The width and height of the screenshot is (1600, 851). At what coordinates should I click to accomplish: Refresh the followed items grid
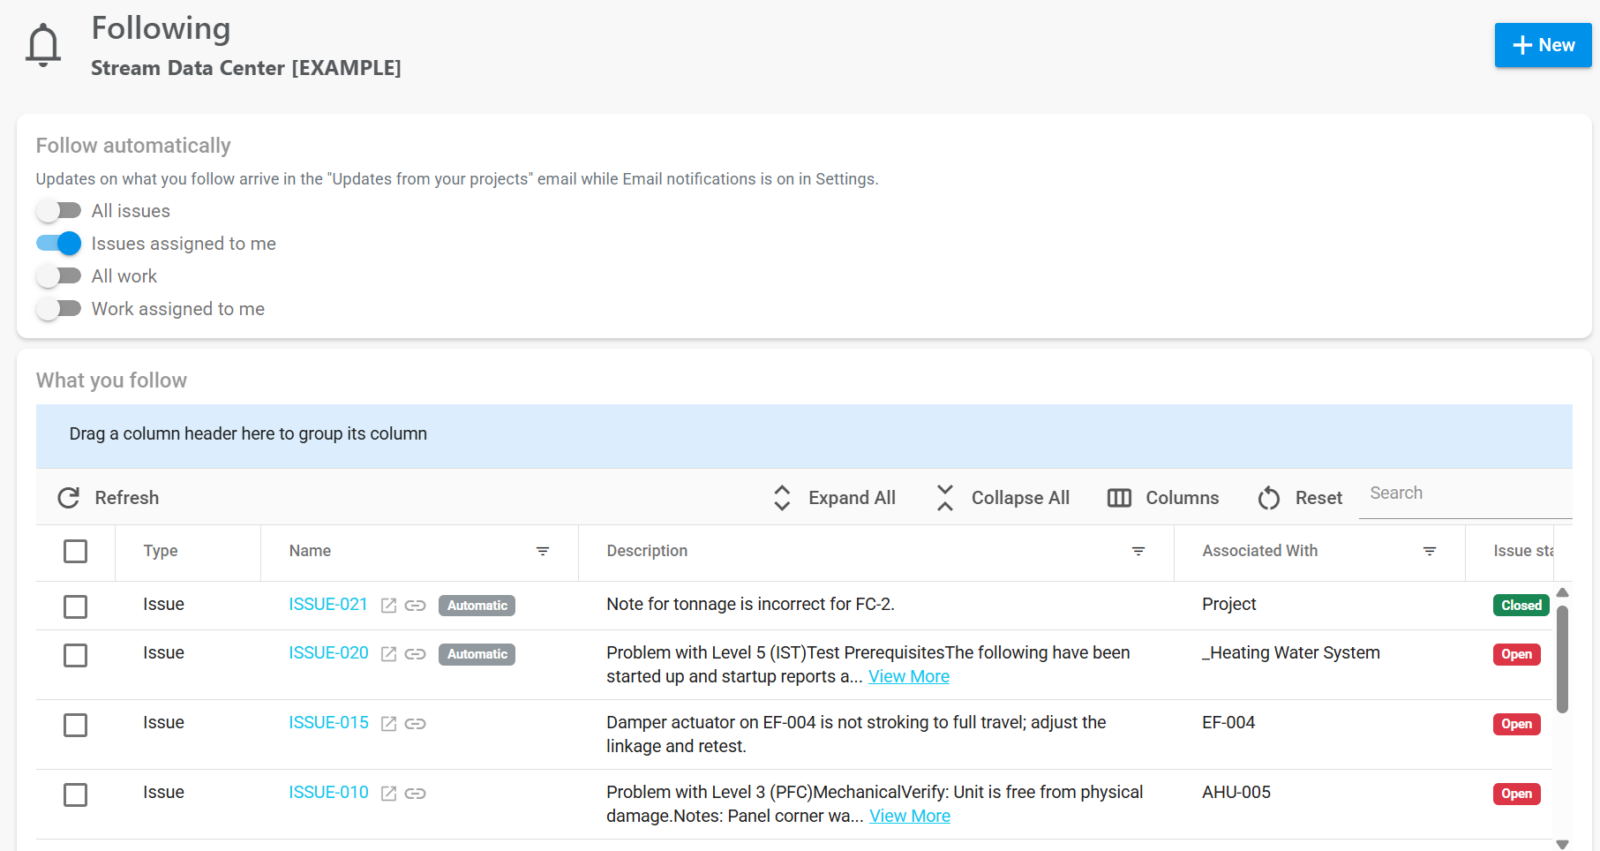pos(108,498)
